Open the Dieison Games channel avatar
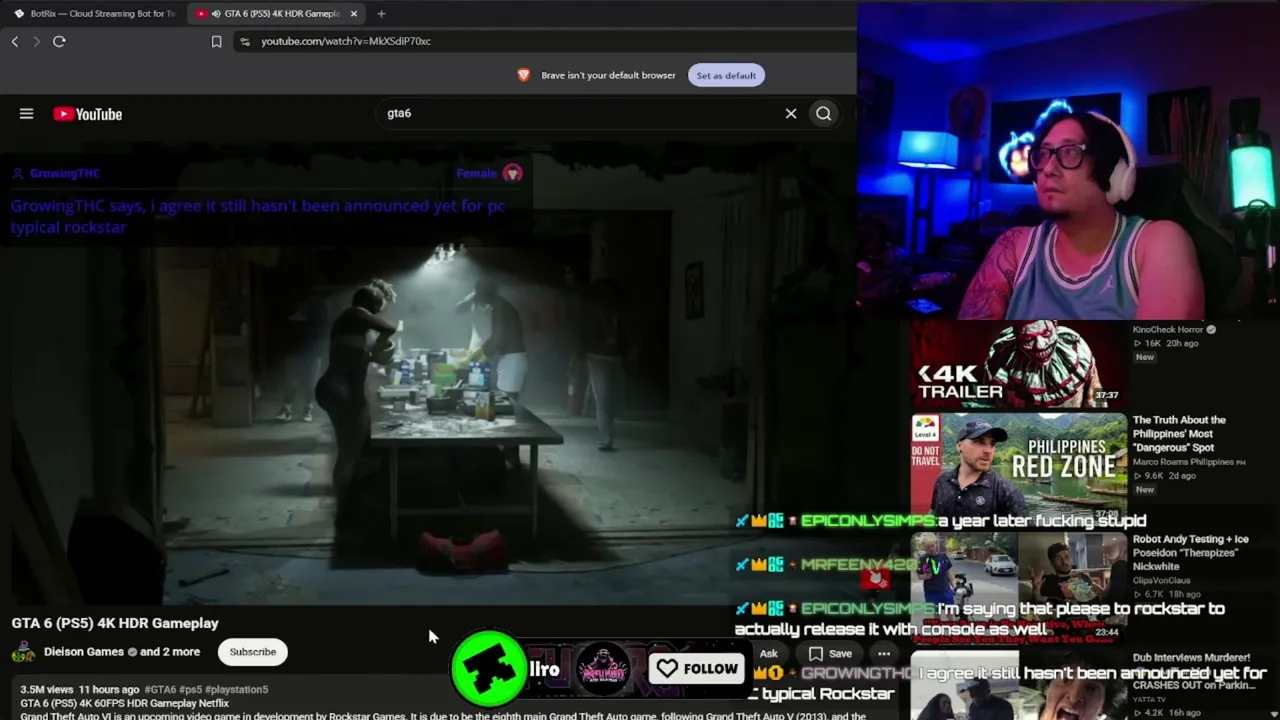This screenshot has width=1280, height=720. pos(23,652)
